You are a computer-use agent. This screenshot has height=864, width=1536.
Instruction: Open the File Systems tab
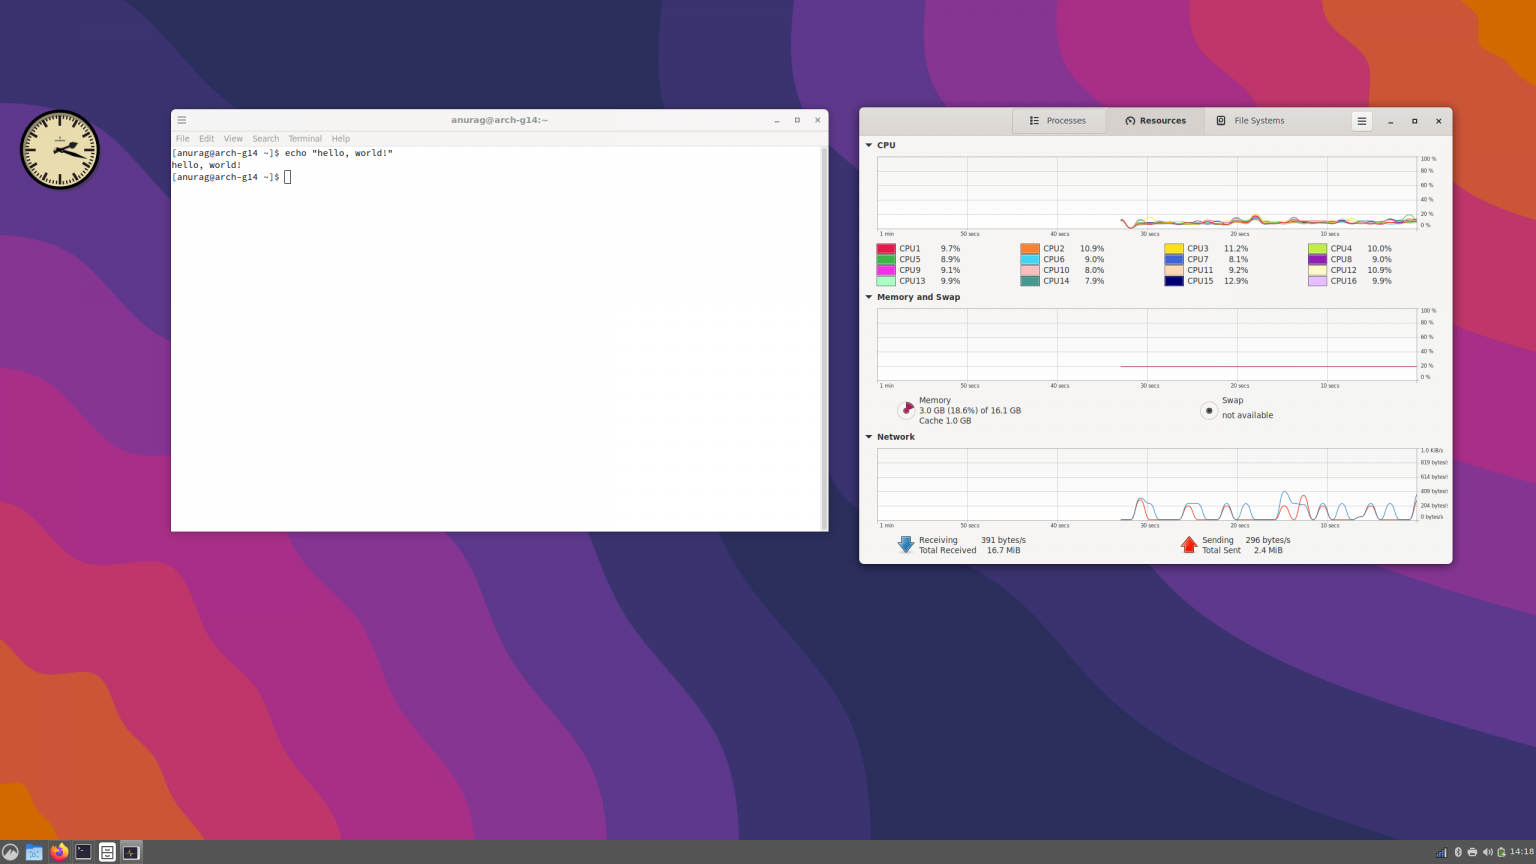[1251, 120]
